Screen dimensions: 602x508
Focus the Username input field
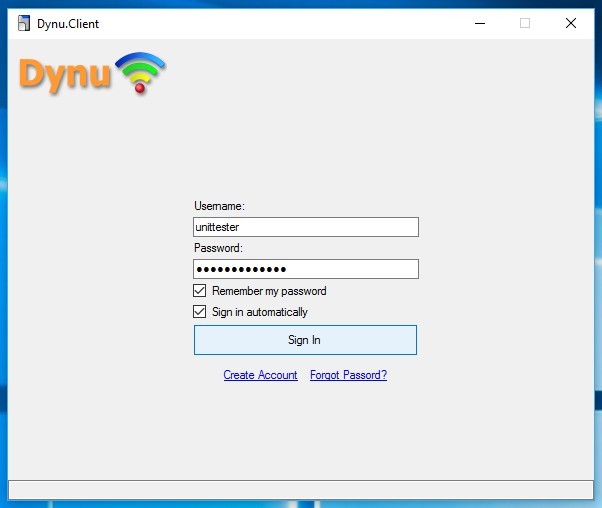click(306, 227)
